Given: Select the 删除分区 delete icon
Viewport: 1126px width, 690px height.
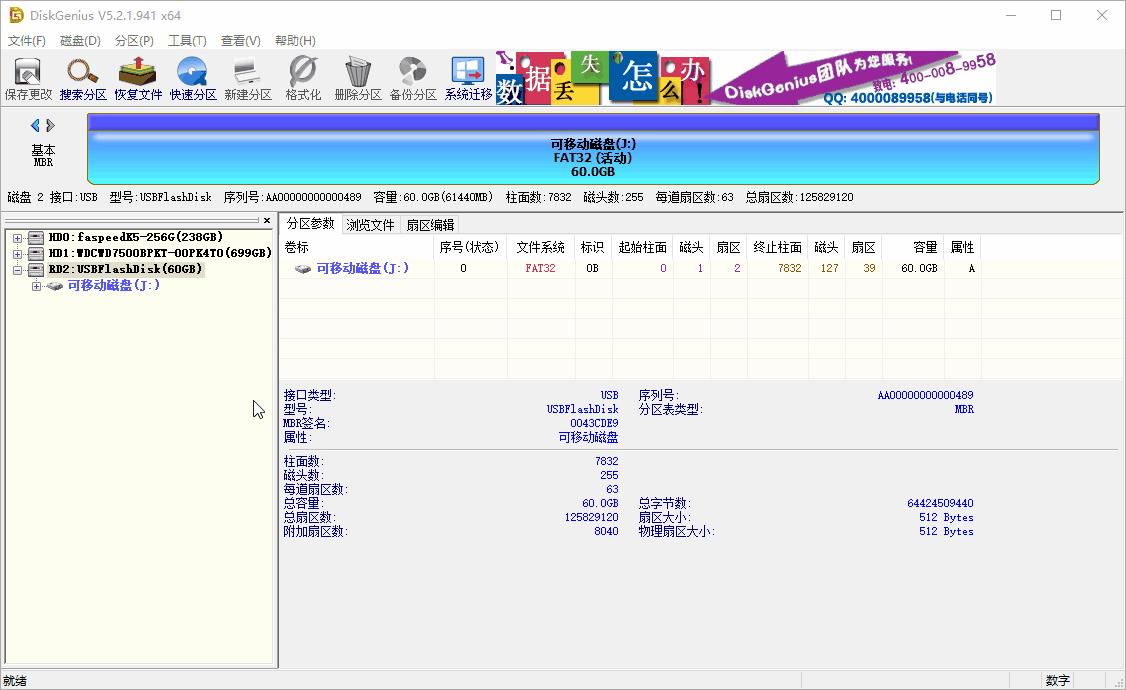Looking at the screenshot, I should tap(356, 76).
